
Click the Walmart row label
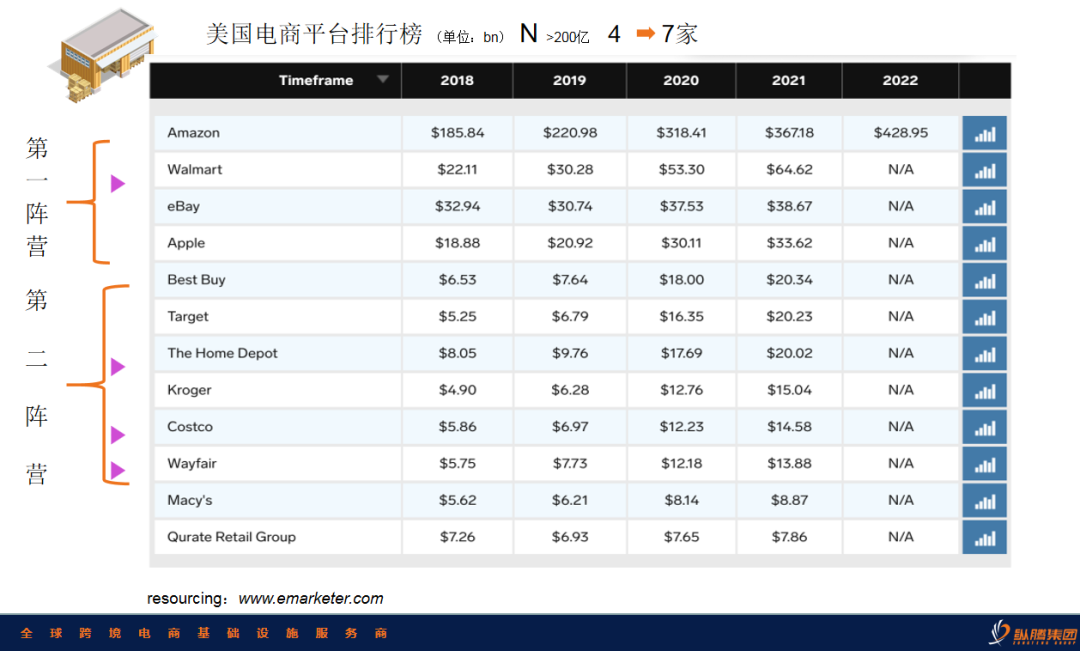click(195, 169)
